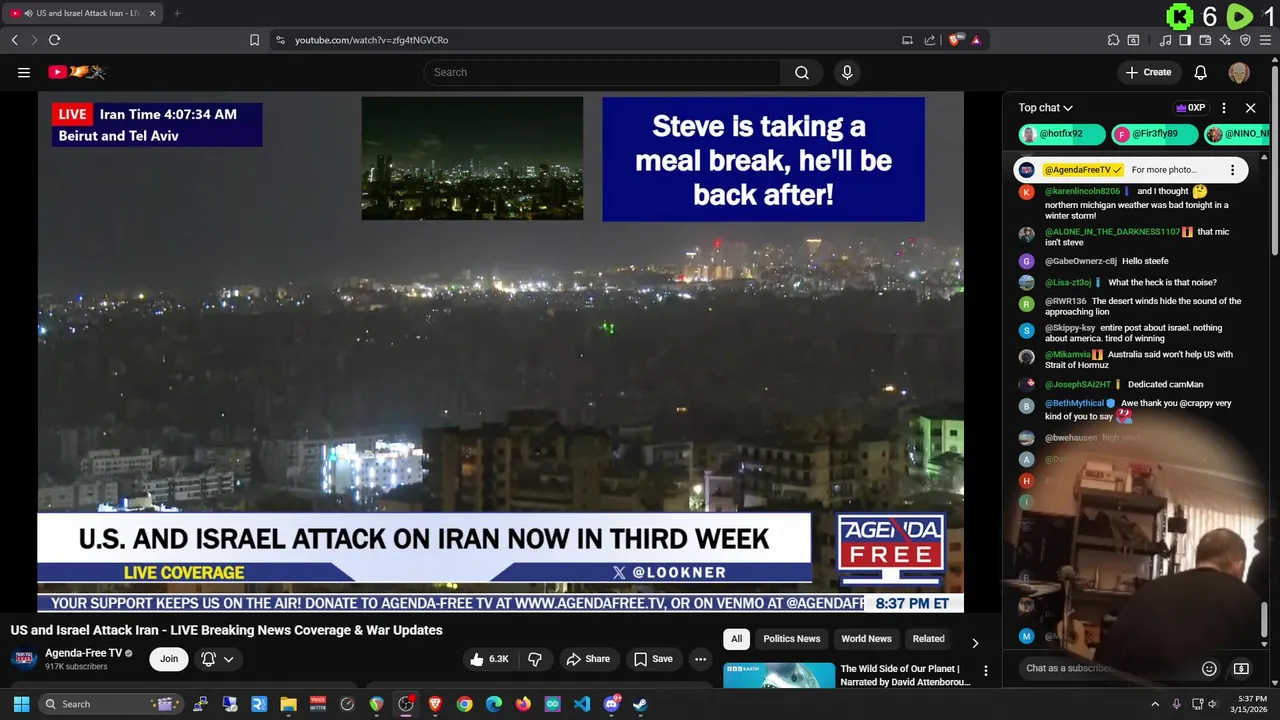Click the Agenda-Free TV channel avatar
Image resolution: width=1280 pixels, height=720 pixels.
[x=24, y=659]
